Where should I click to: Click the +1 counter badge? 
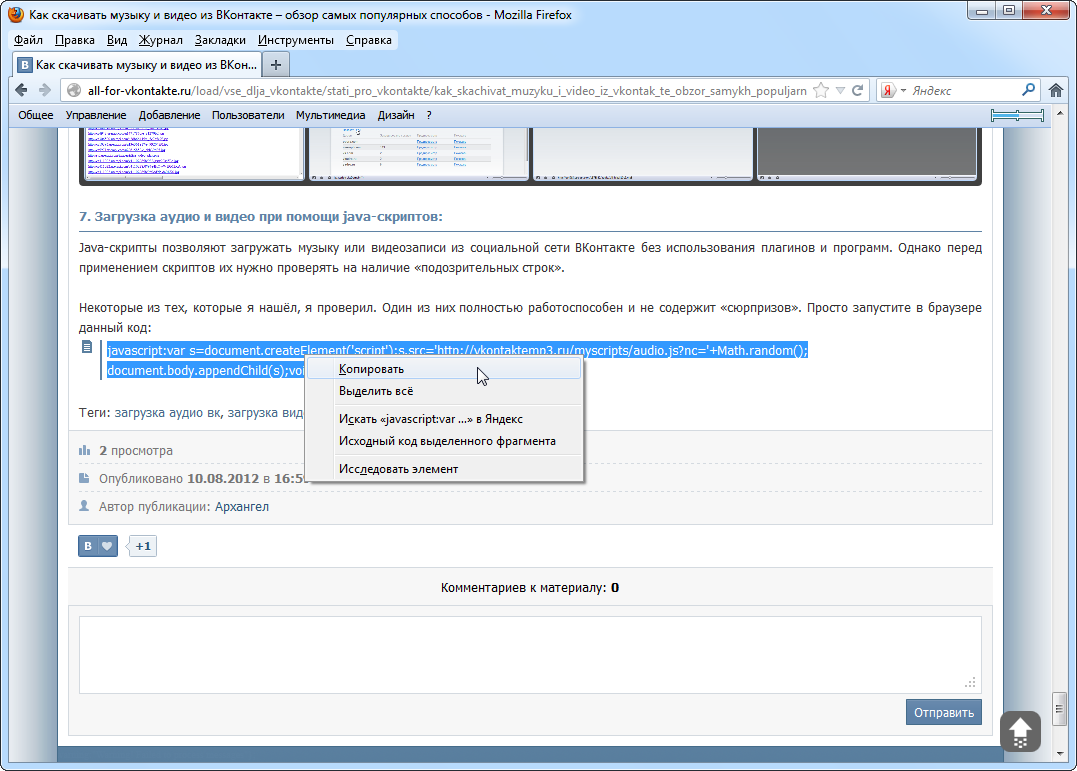[x=142, y=546]
